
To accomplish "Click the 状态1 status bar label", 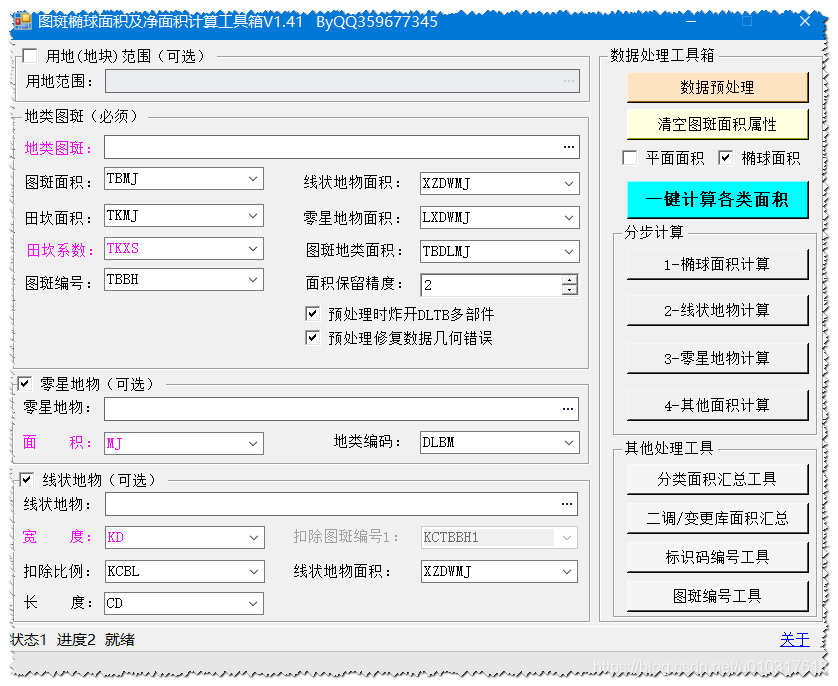I will [29, 640].
